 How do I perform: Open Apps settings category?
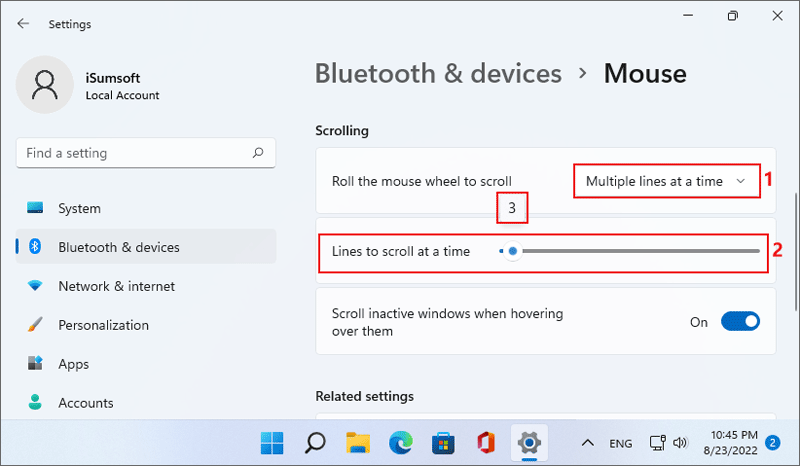[x=146, y=363]
